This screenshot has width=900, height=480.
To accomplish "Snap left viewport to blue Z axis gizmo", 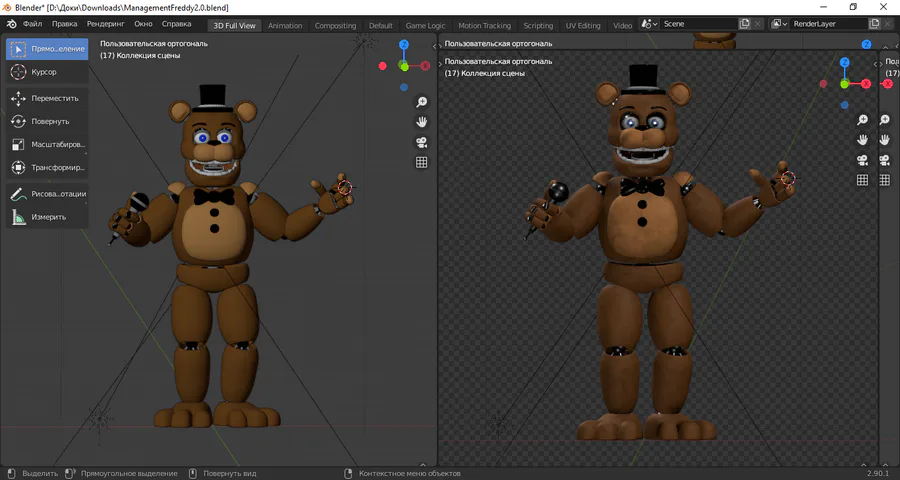I will tap(404, 45).
